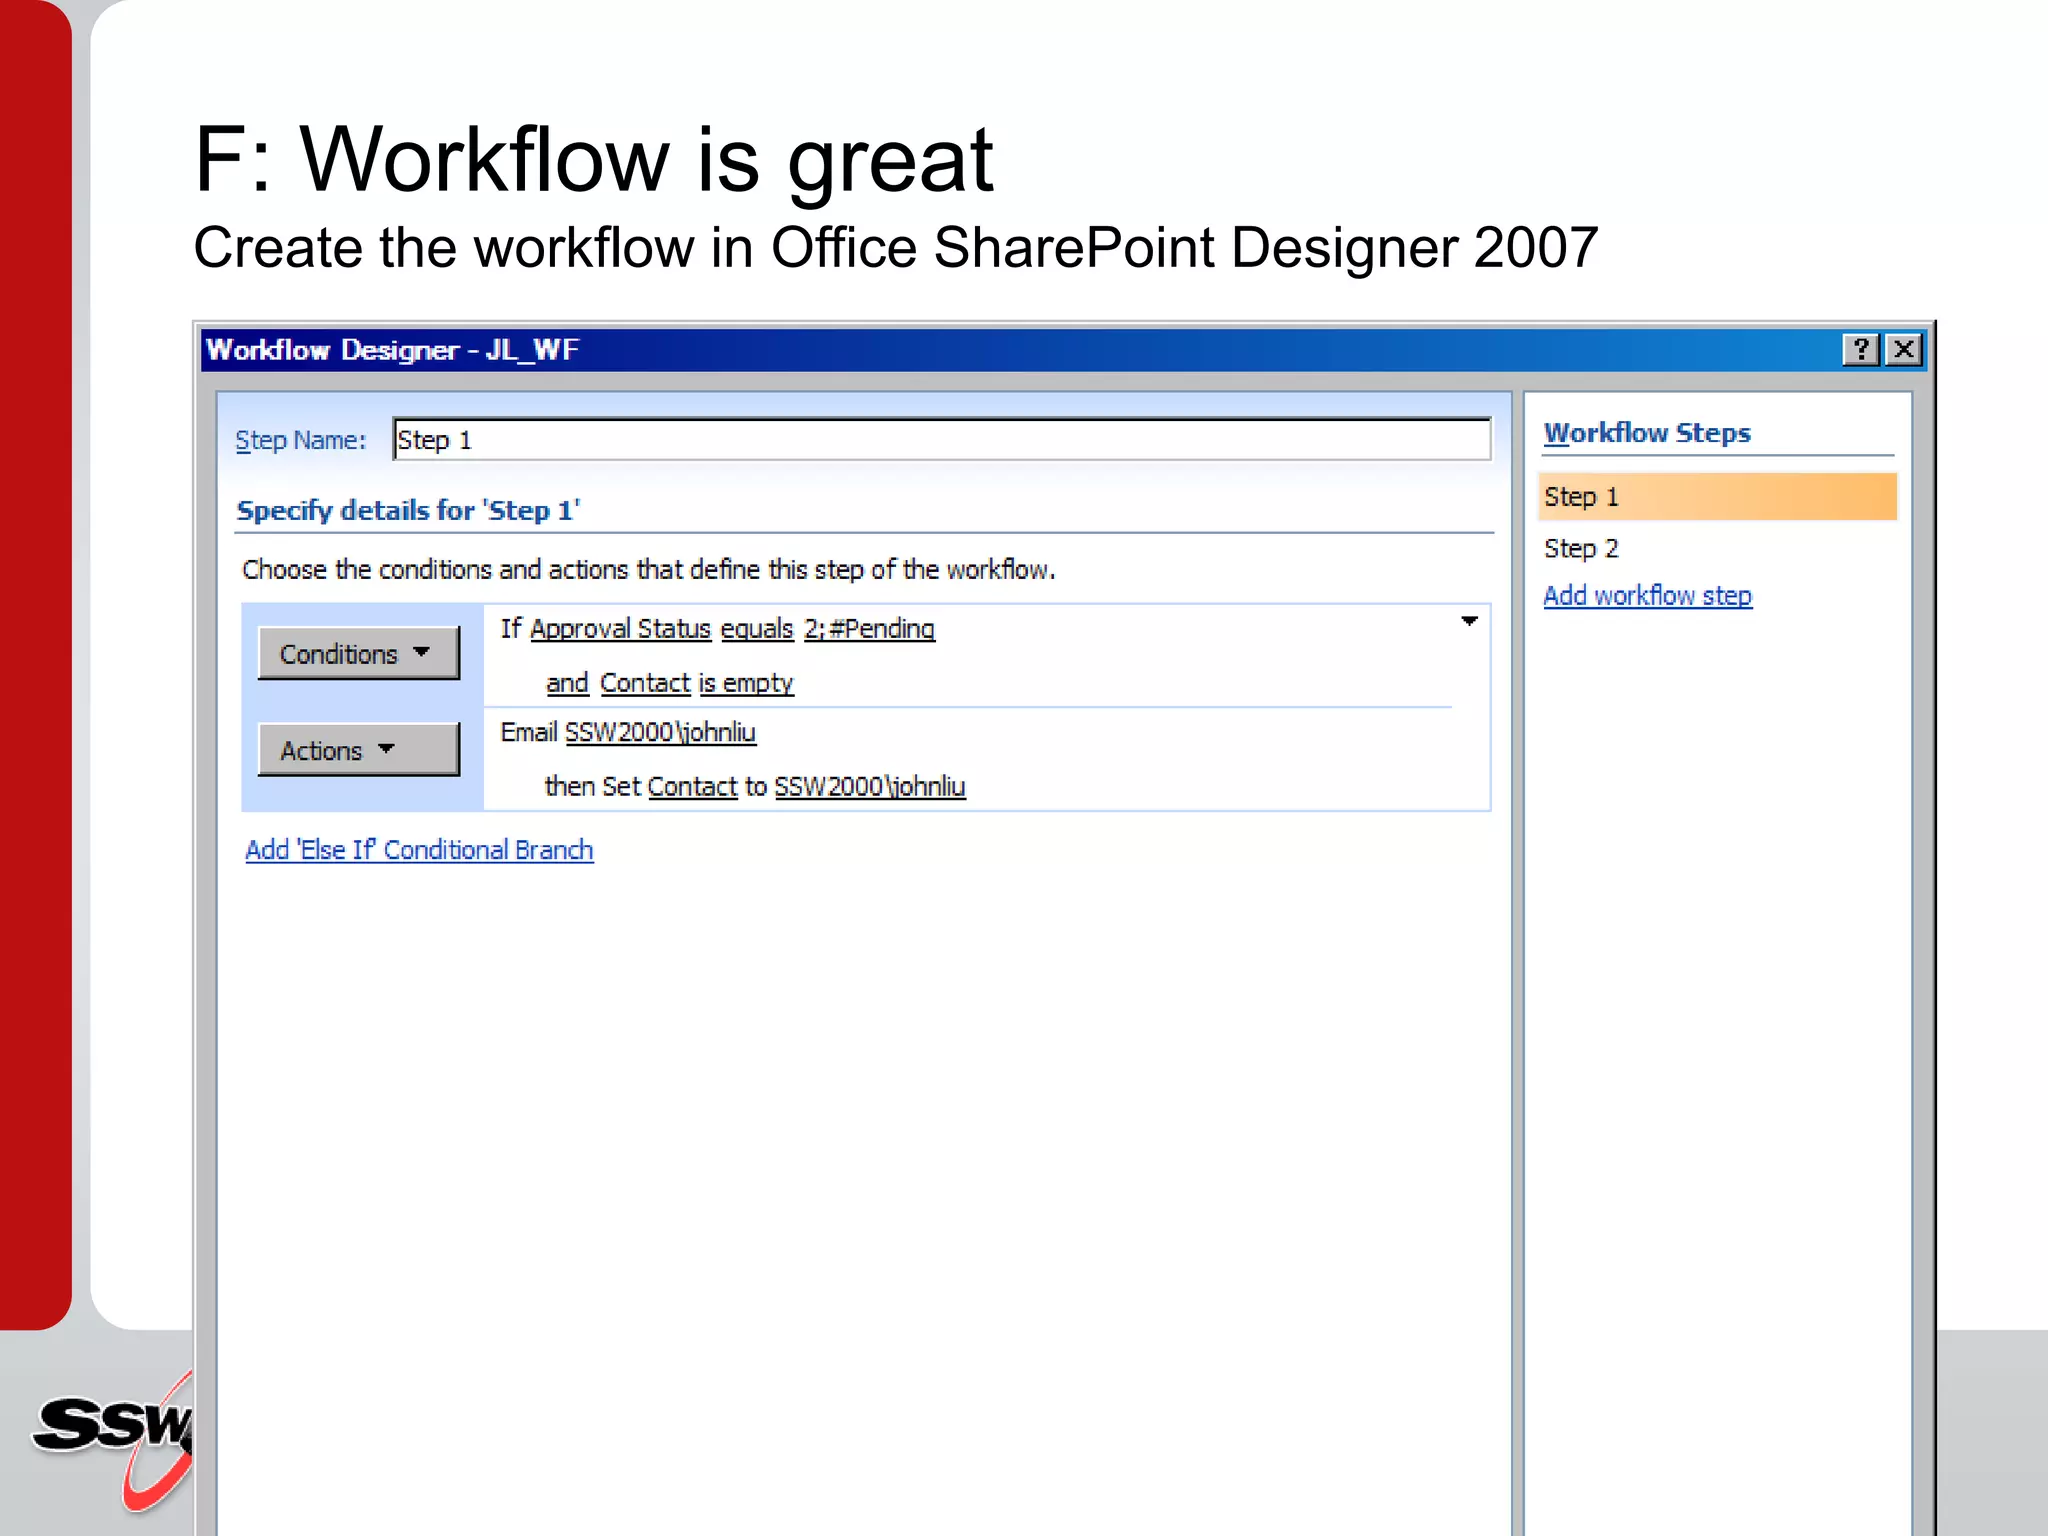This screenshot has height=1536, width=2048.
Task: Click the Help question mark button in title bar
Action: coord(1861,350)
